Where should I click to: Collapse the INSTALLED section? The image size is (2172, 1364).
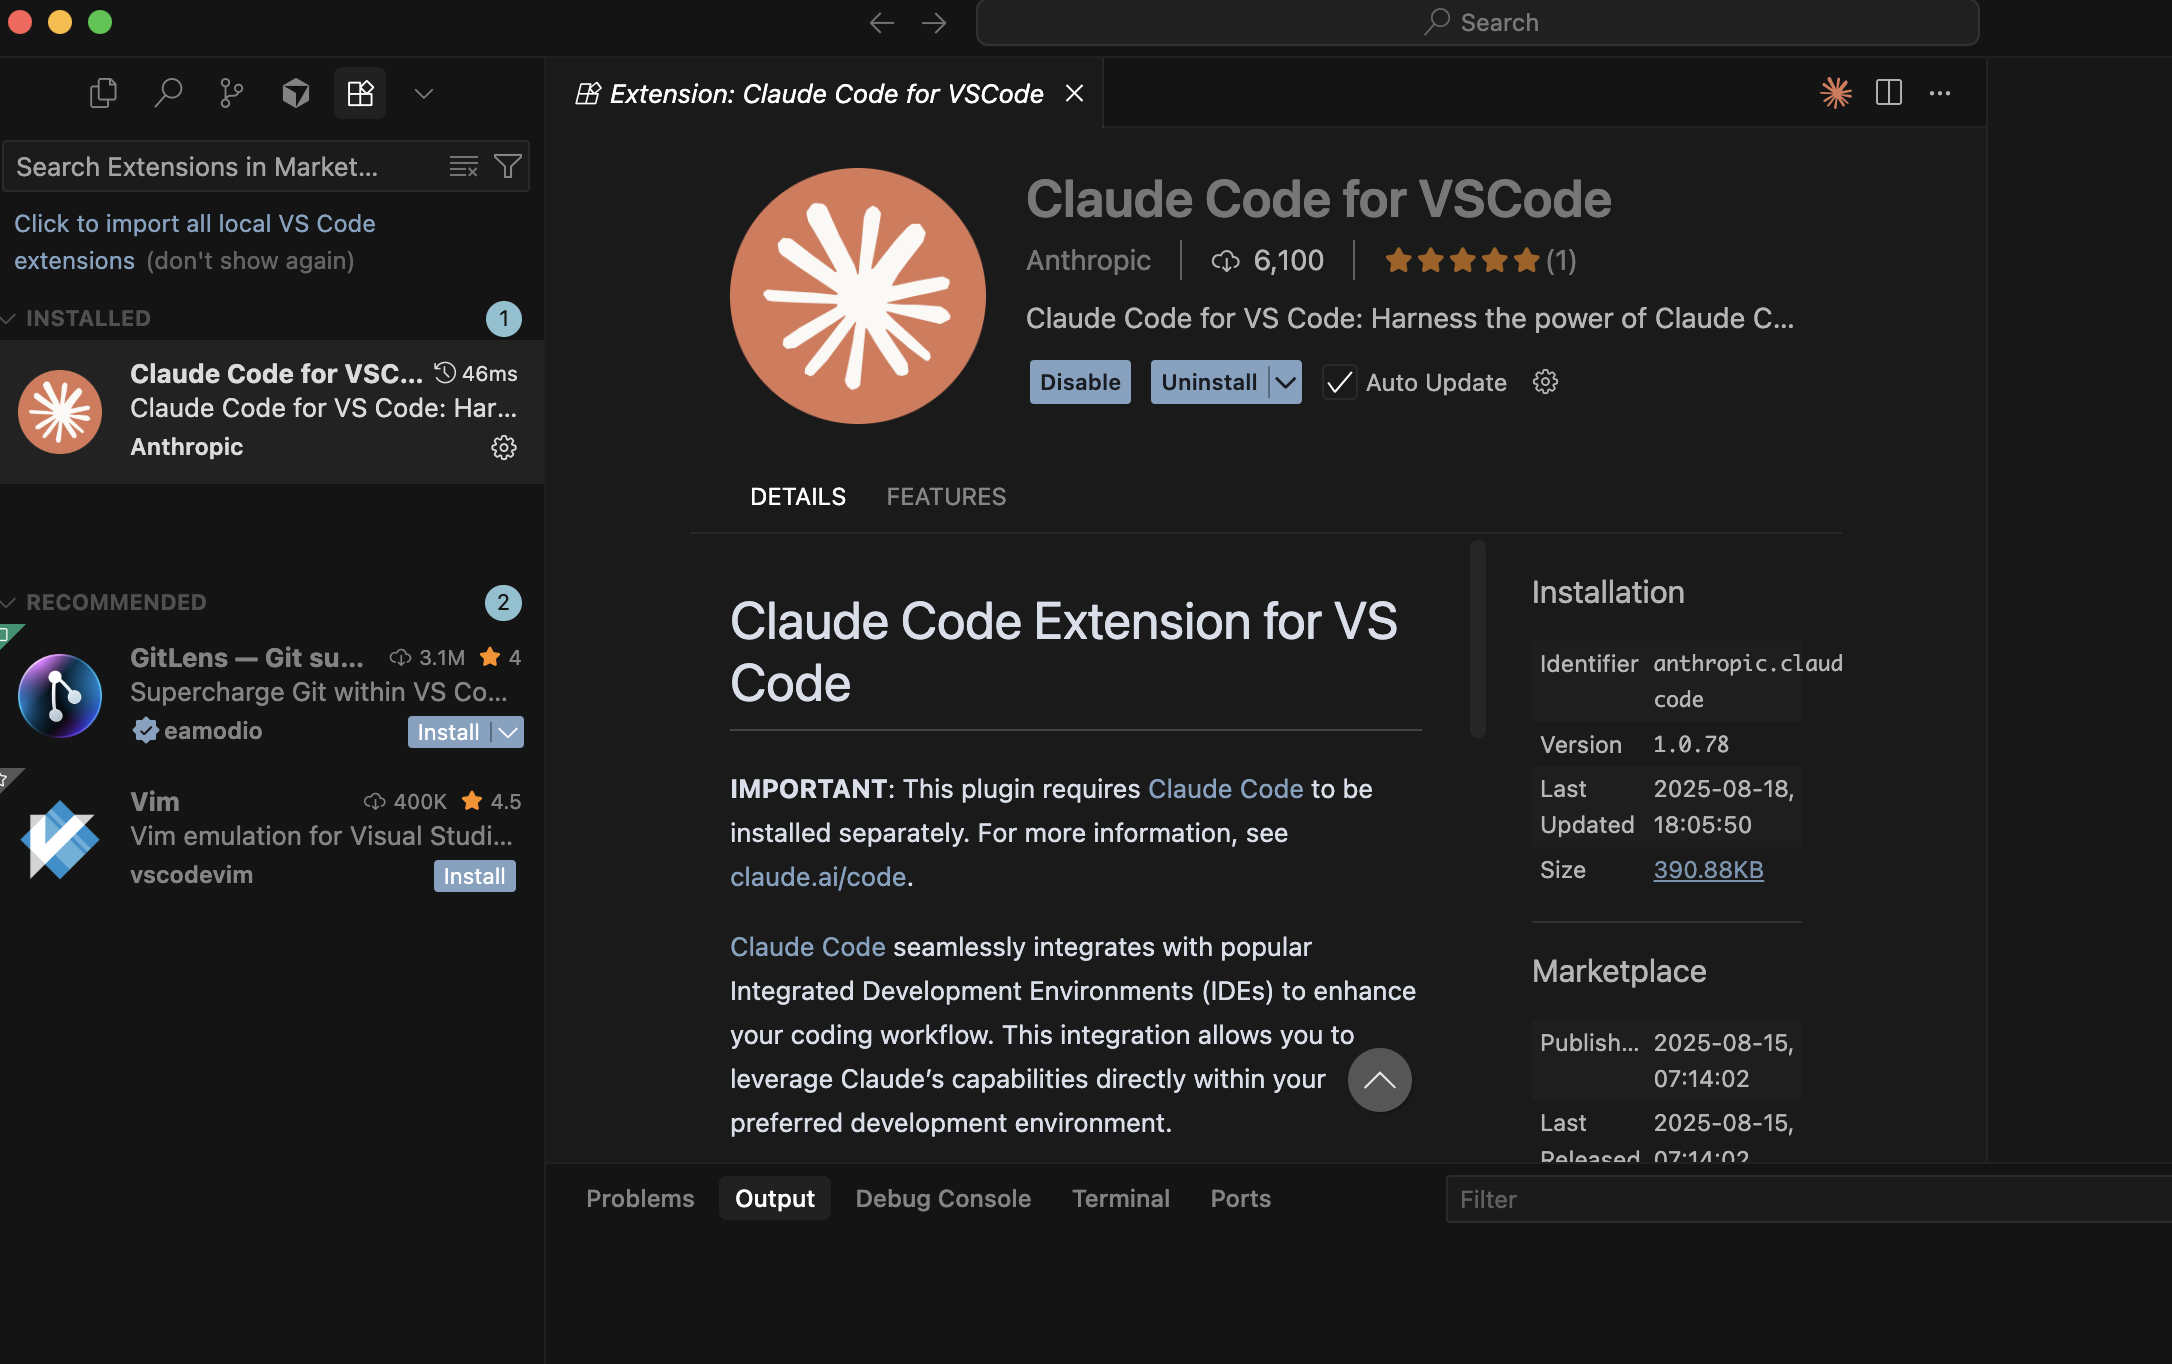coord(9,318)
